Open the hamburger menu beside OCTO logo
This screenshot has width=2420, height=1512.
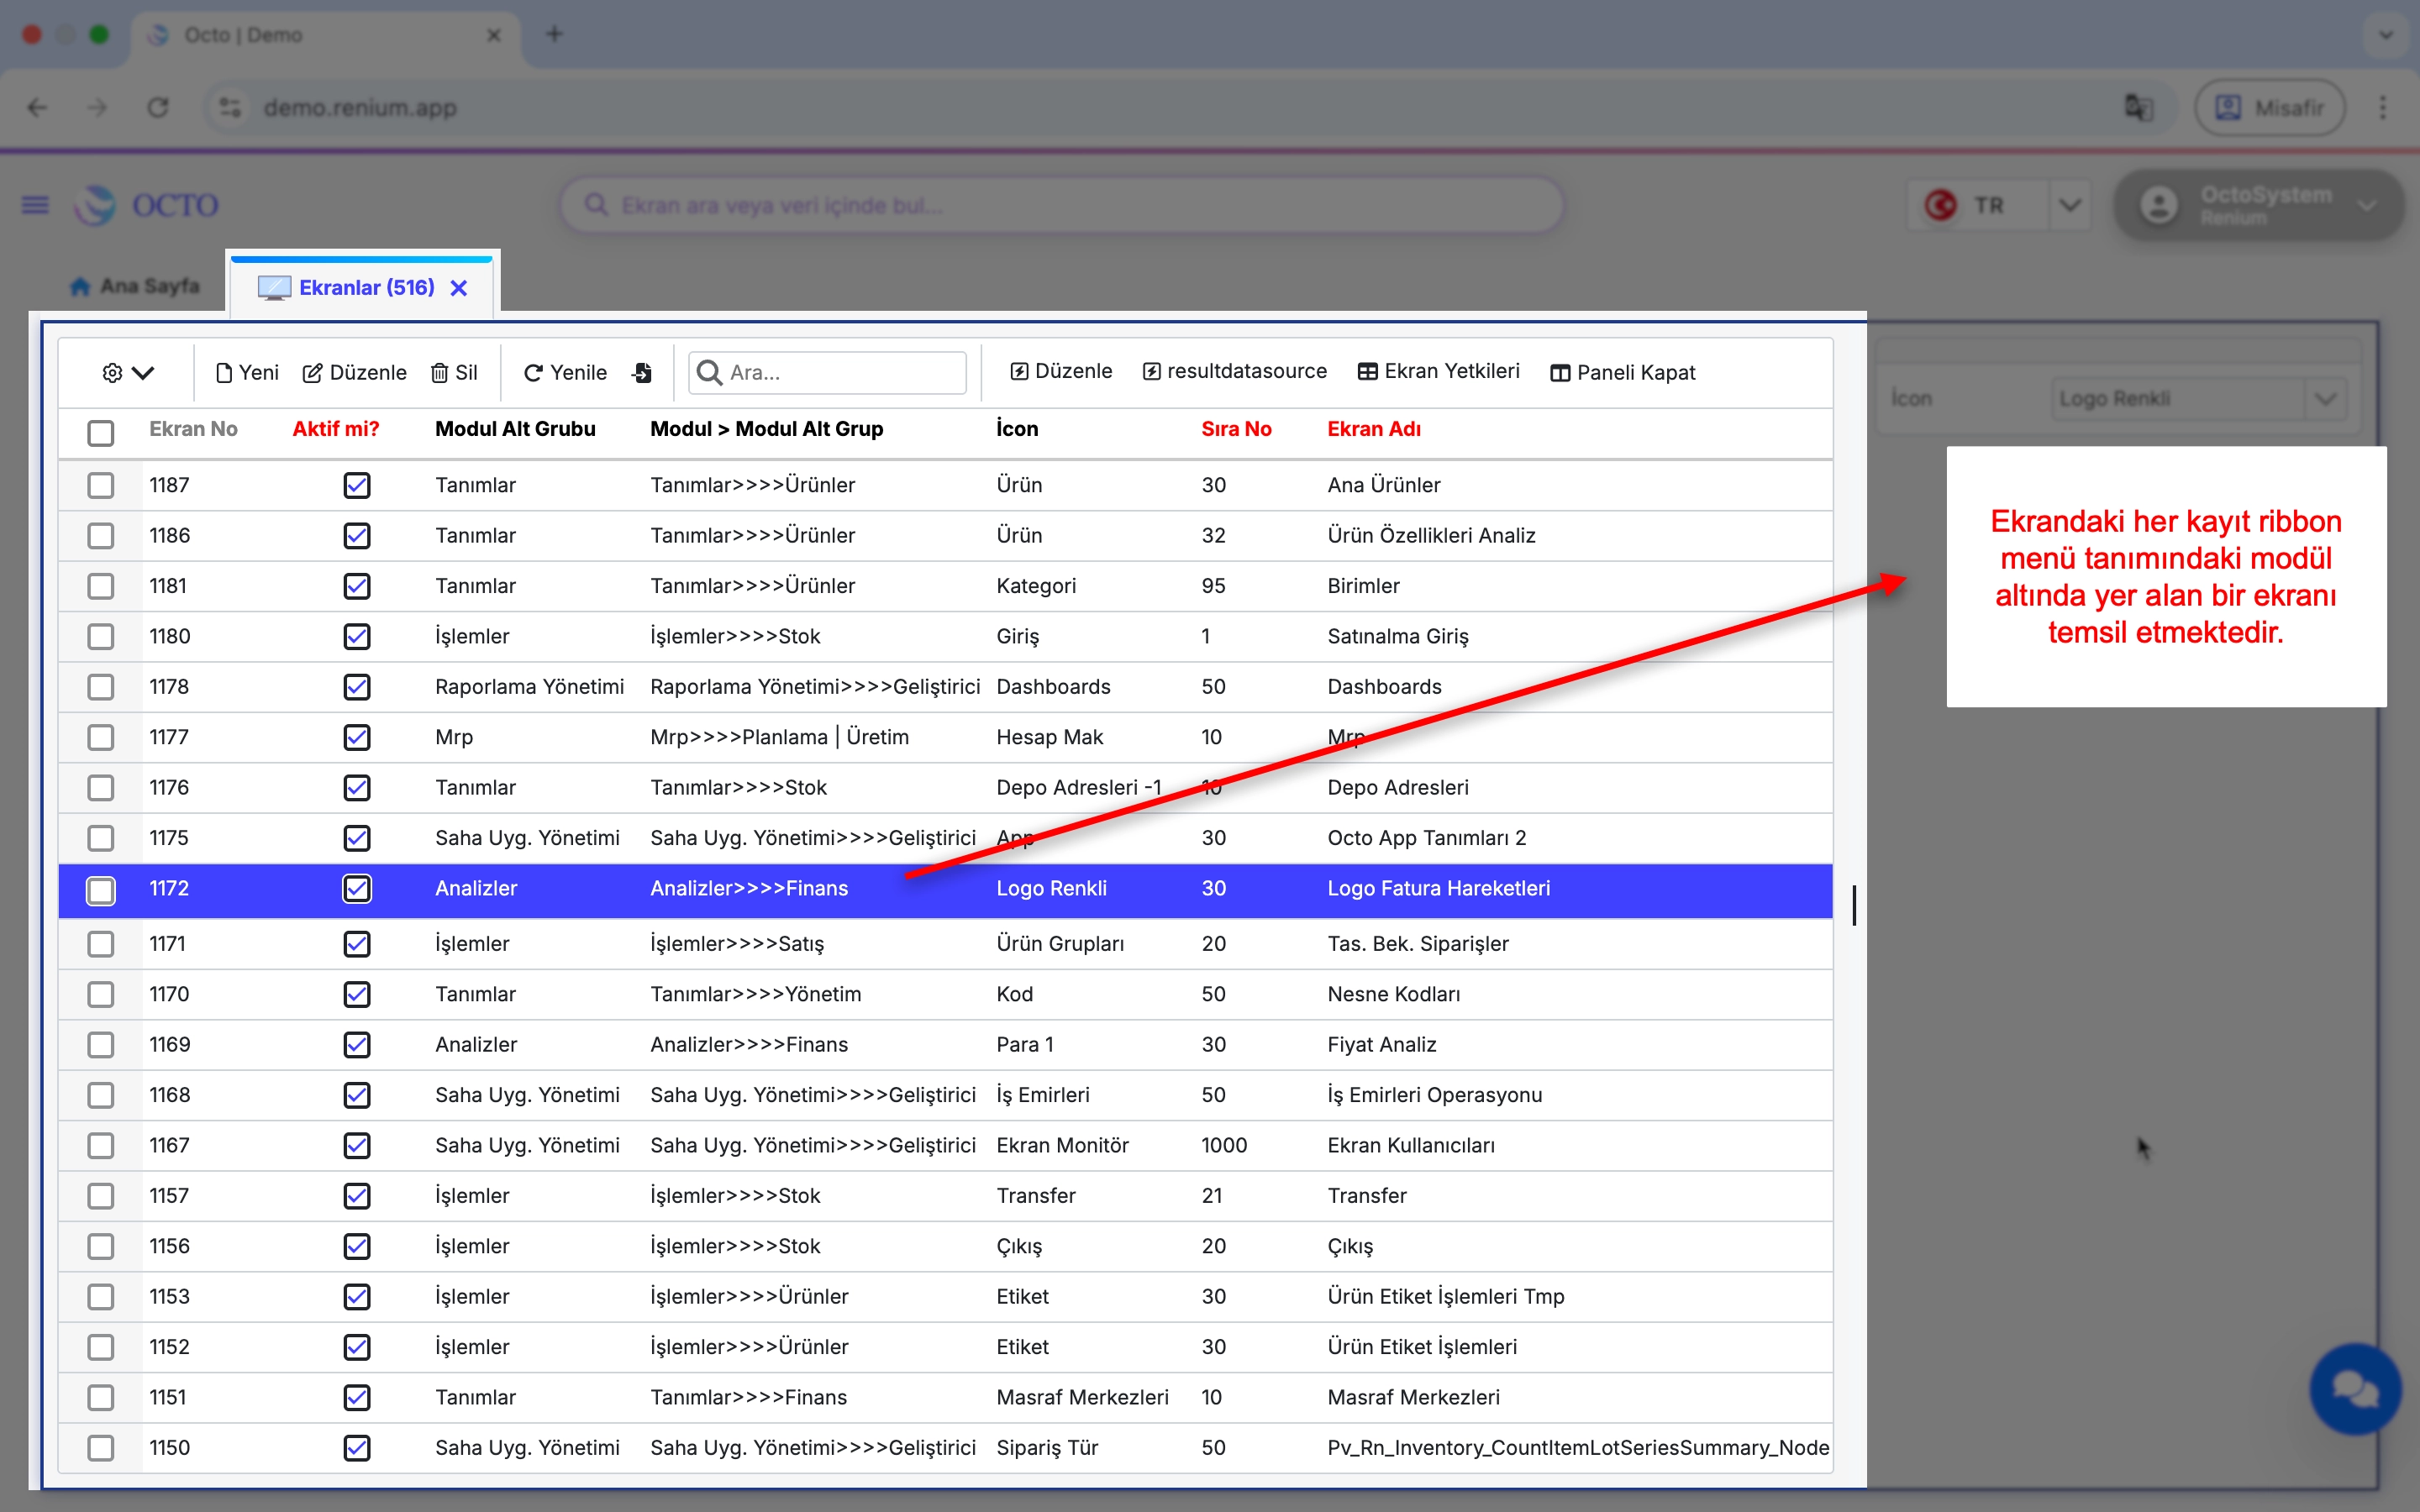coord(35,205)
